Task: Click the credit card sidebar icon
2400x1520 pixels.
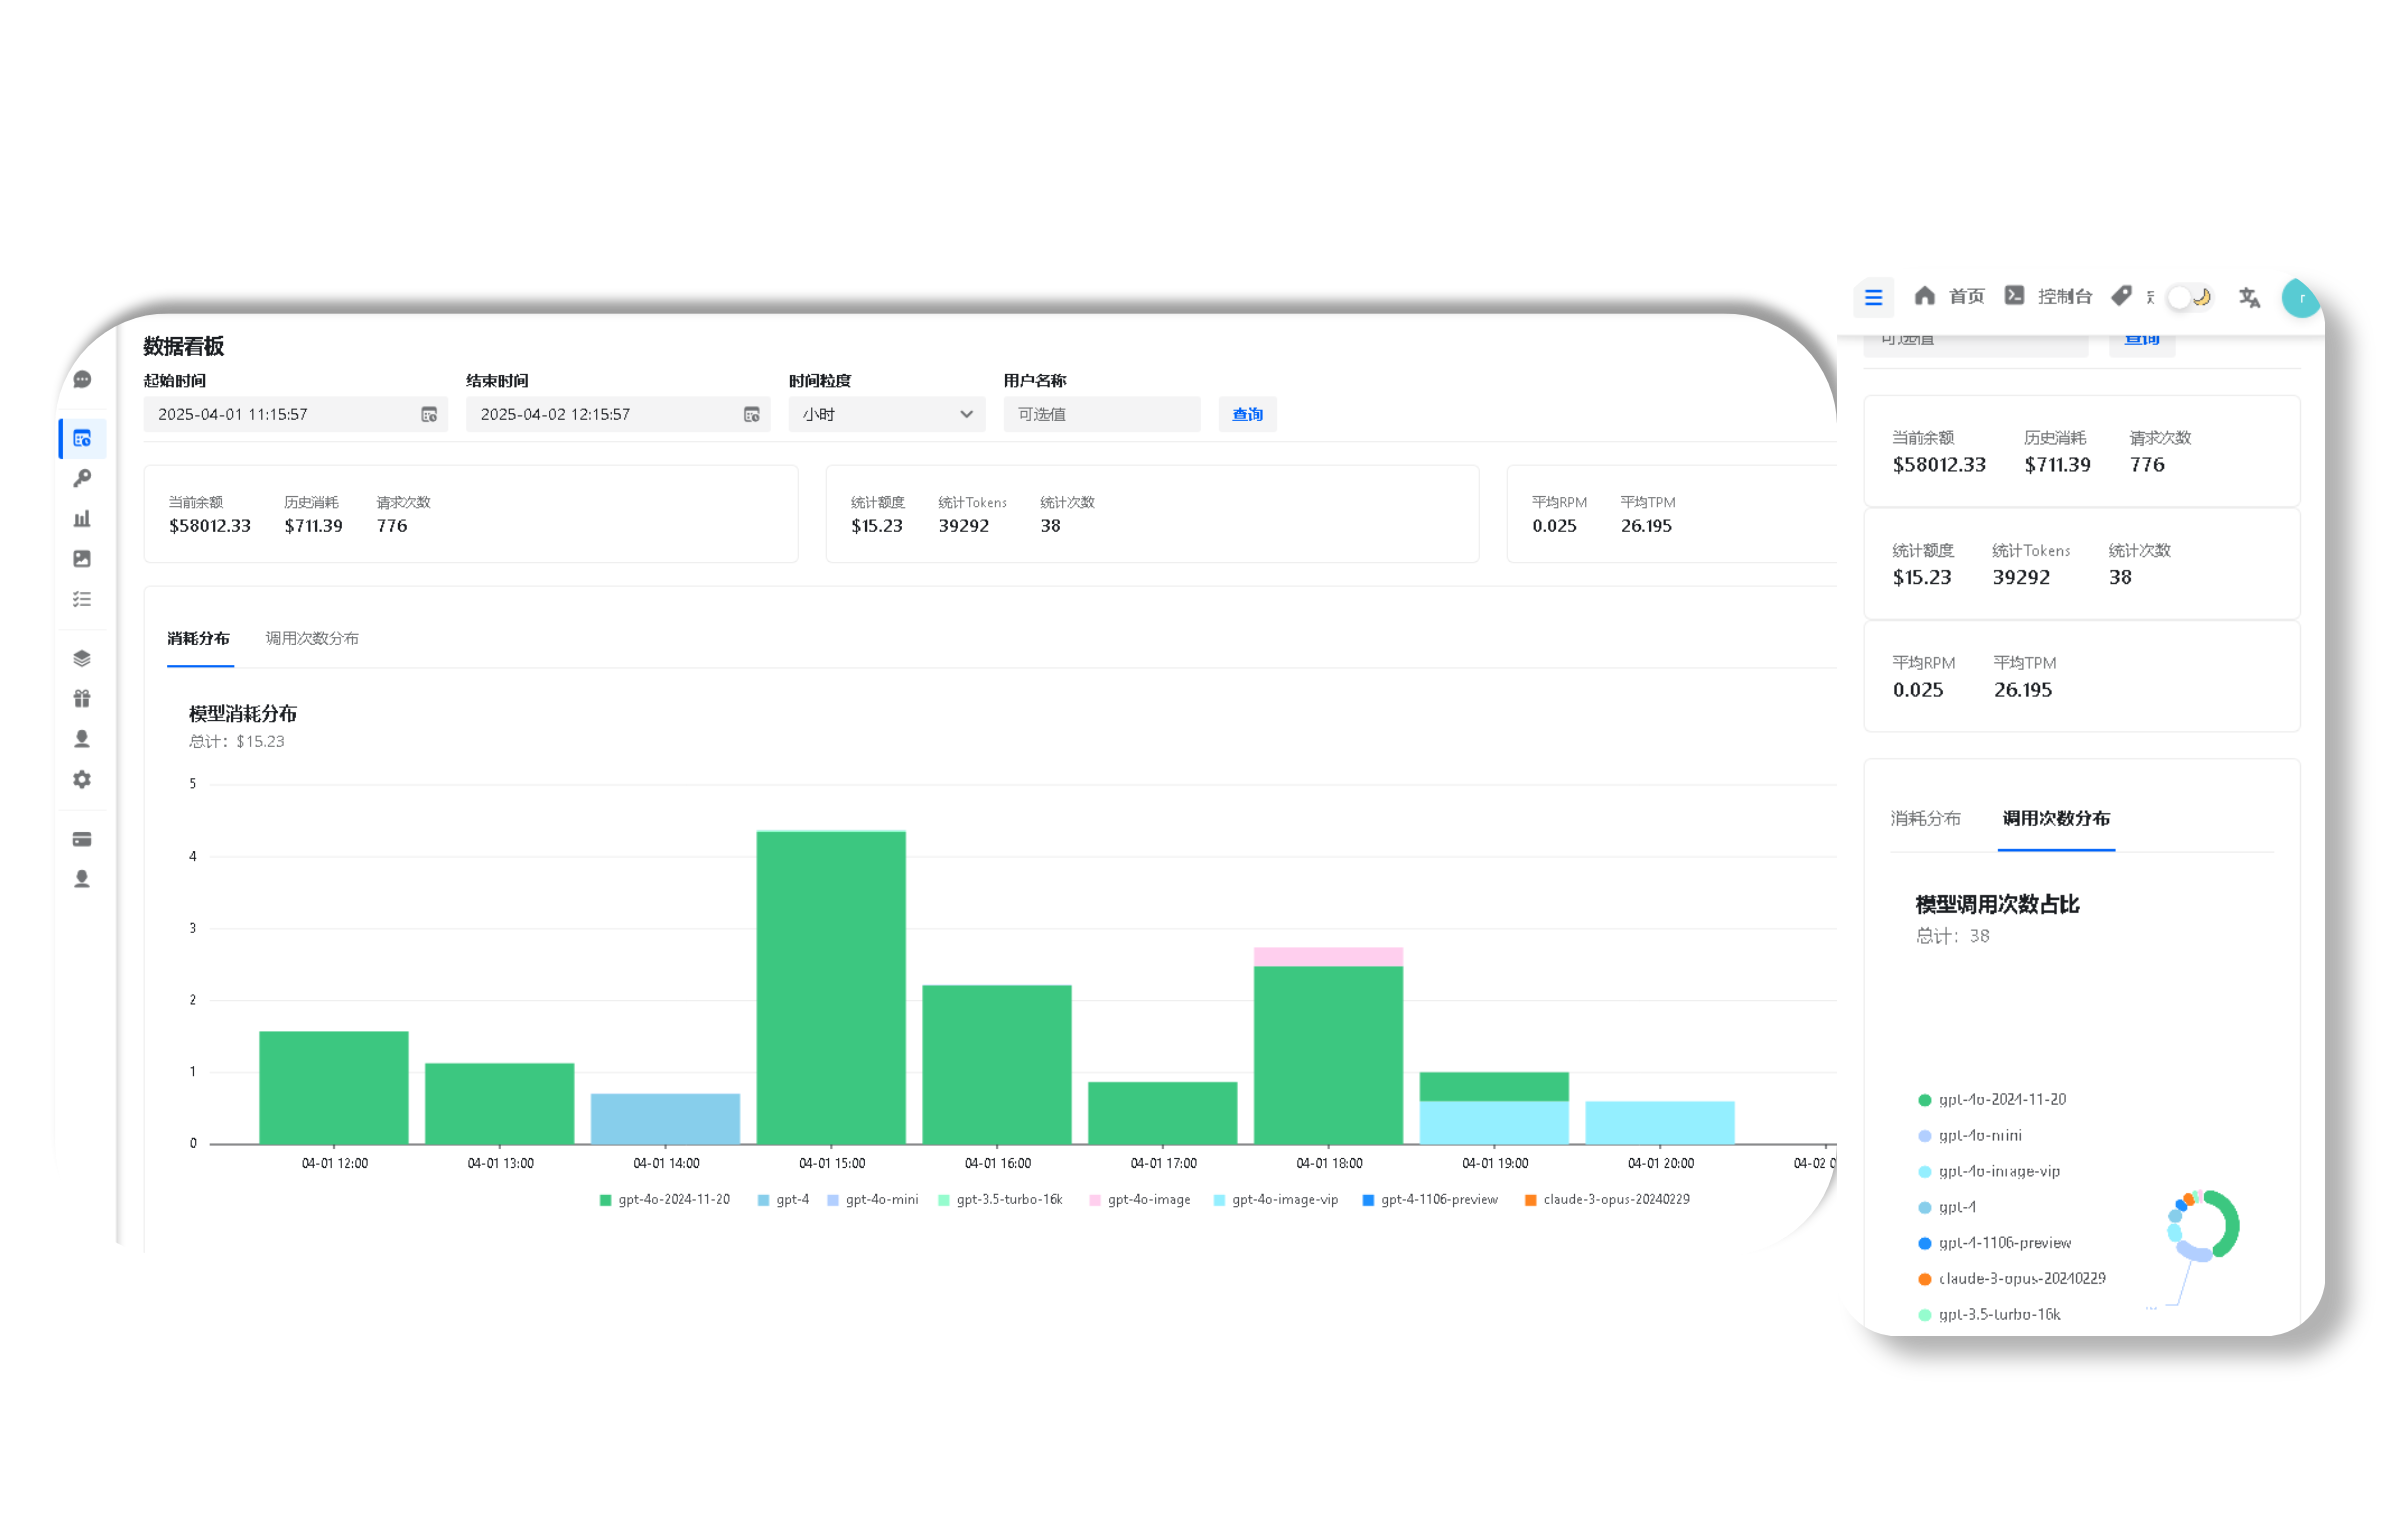Action: pos(82,839)
